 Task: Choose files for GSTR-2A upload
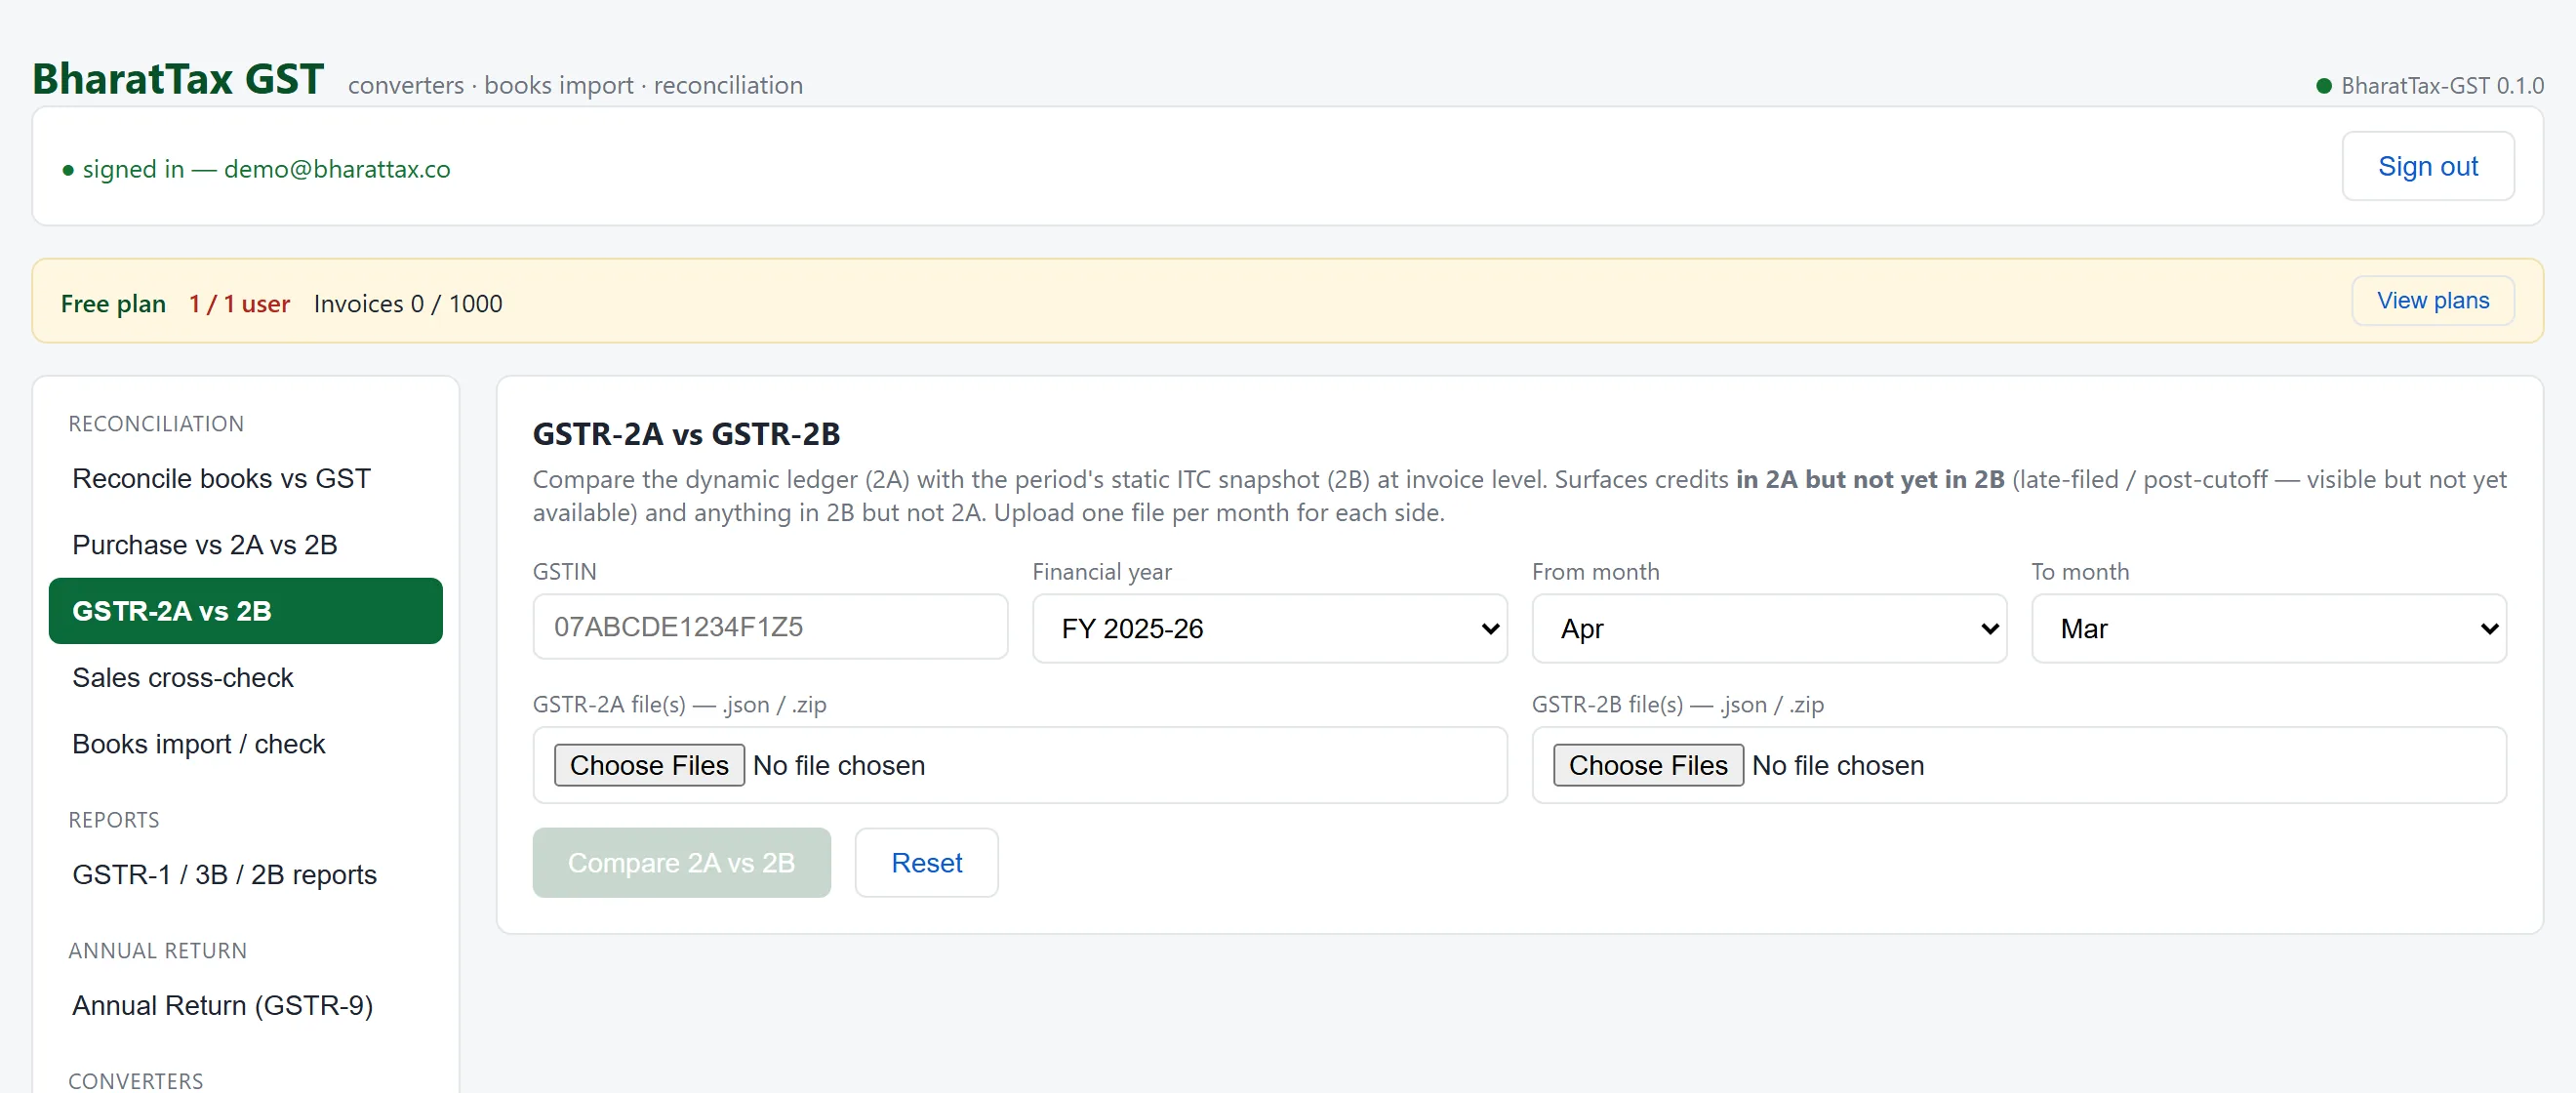649,765
